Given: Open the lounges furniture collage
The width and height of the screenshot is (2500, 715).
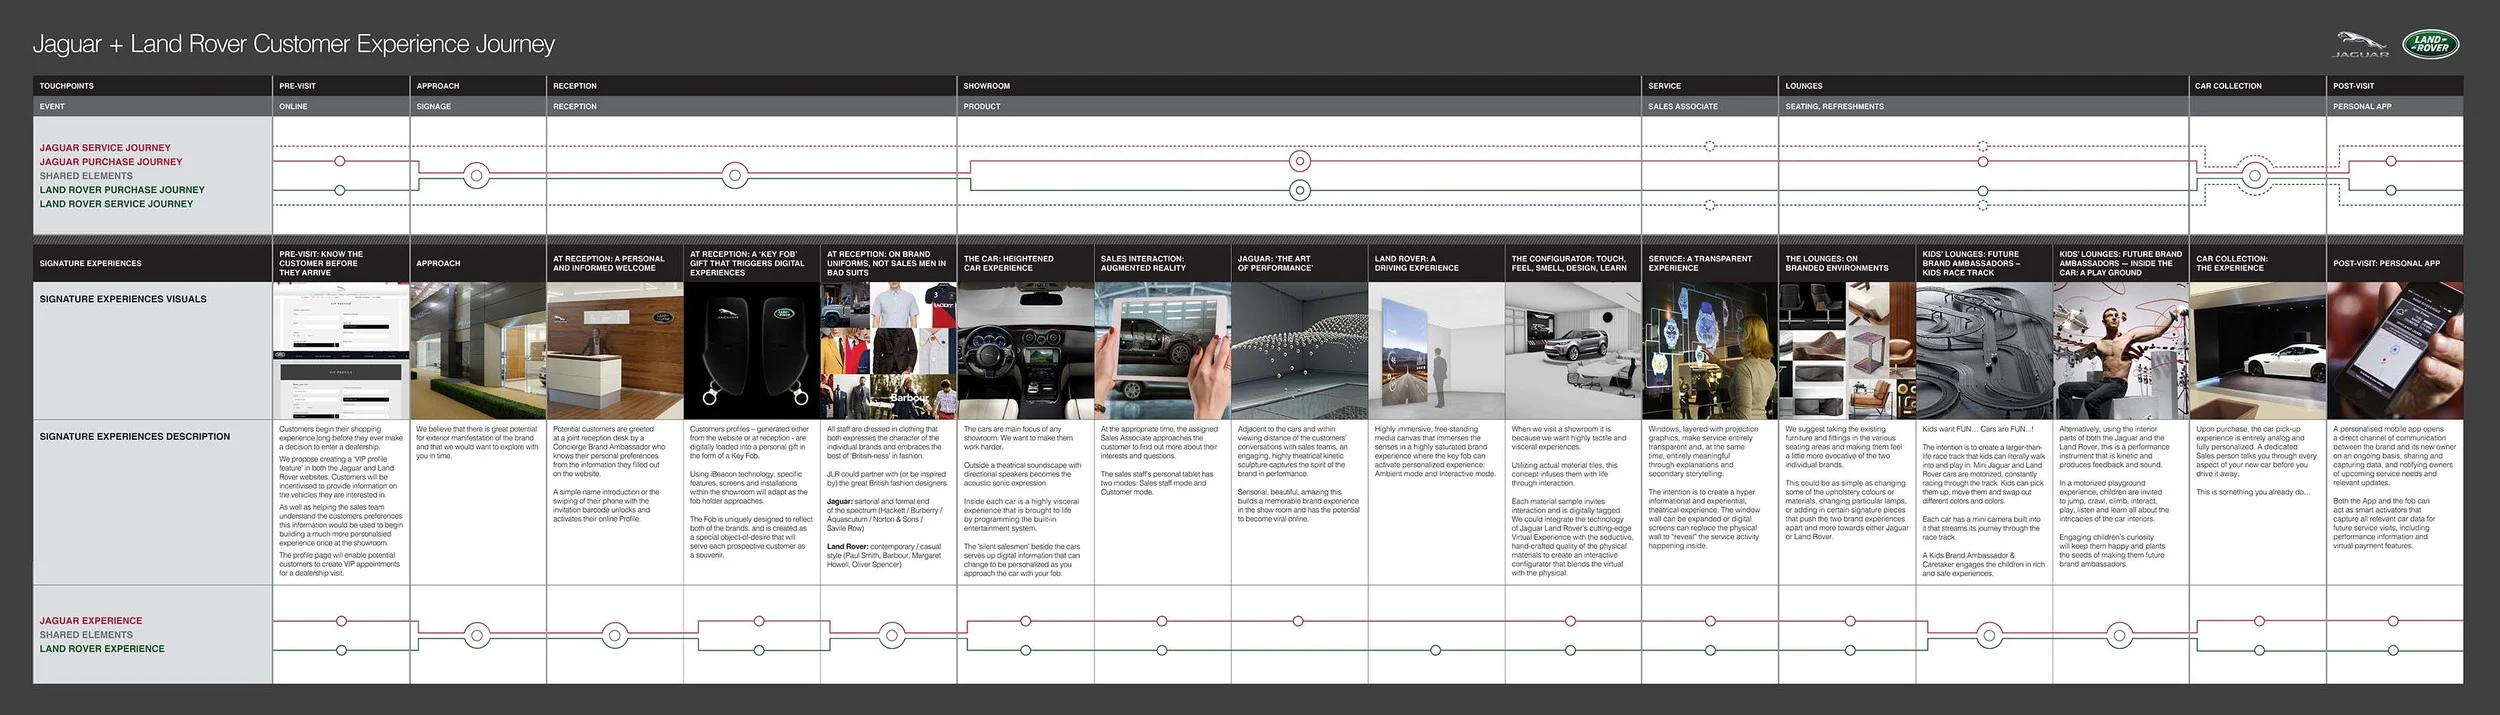Looking at the screenshot, I should (x=1848, y=351).
